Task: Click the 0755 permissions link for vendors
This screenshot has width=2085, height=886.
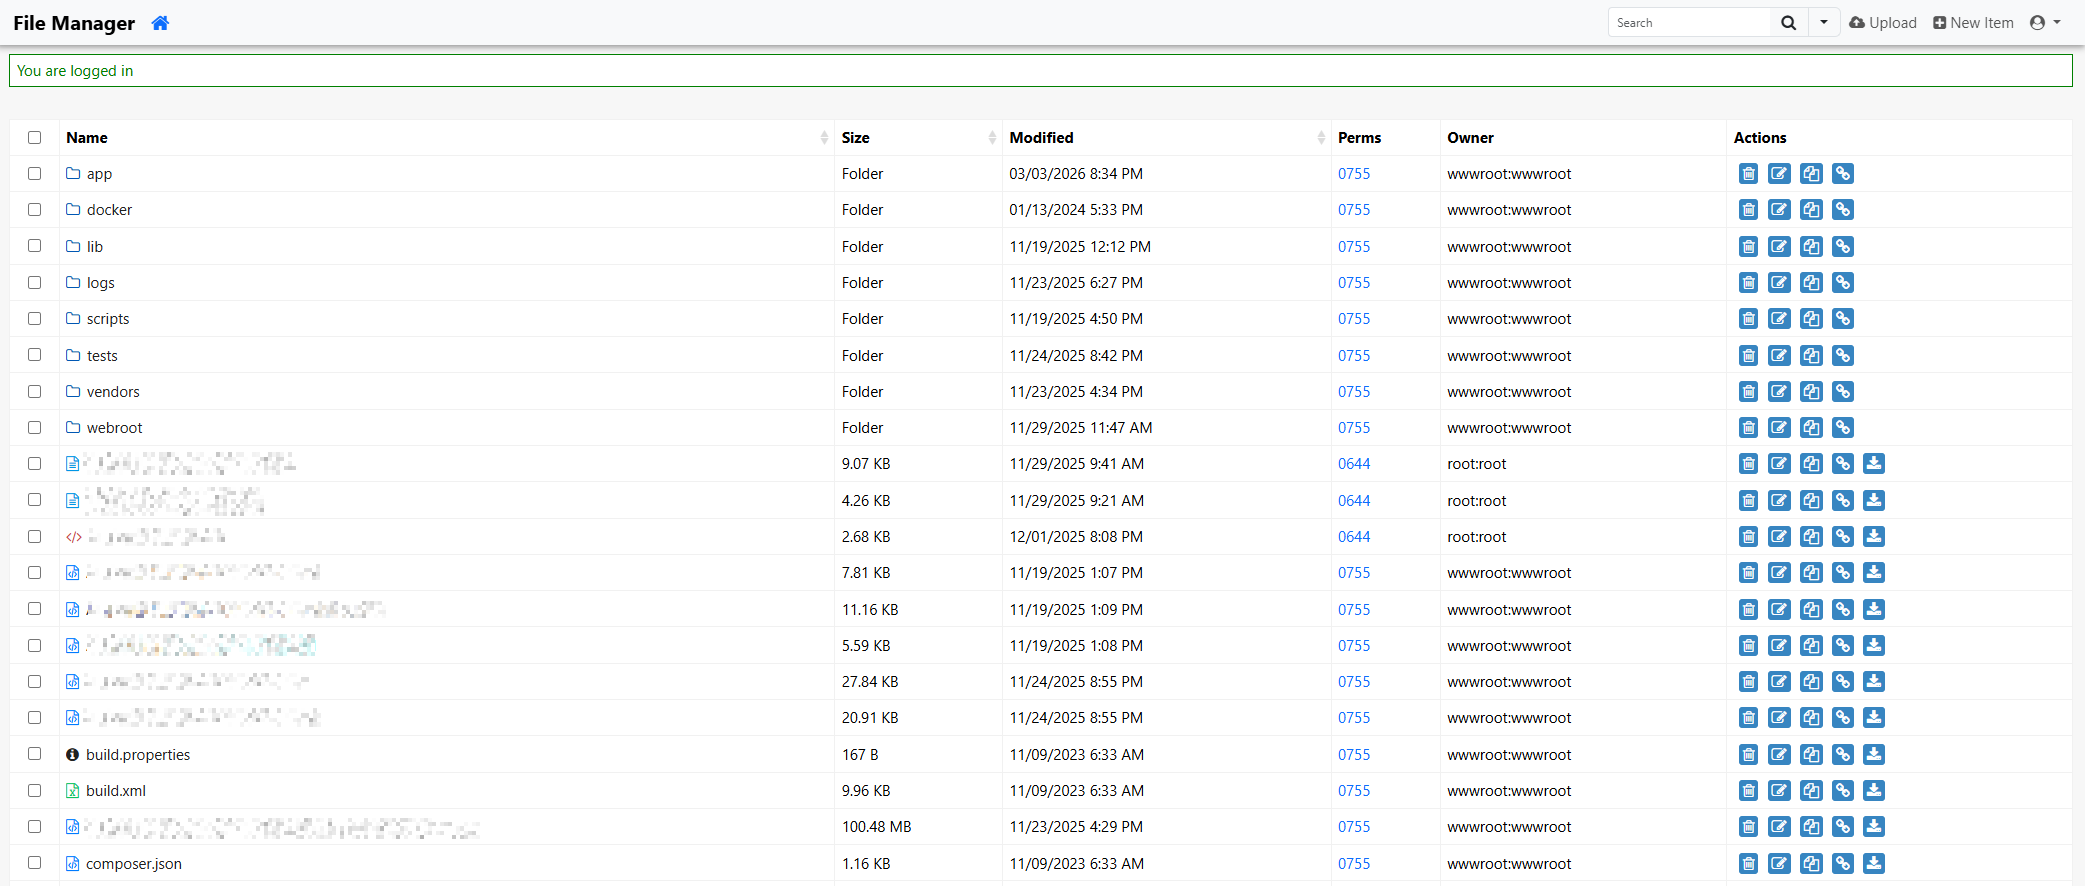Action: [1354, 392]
